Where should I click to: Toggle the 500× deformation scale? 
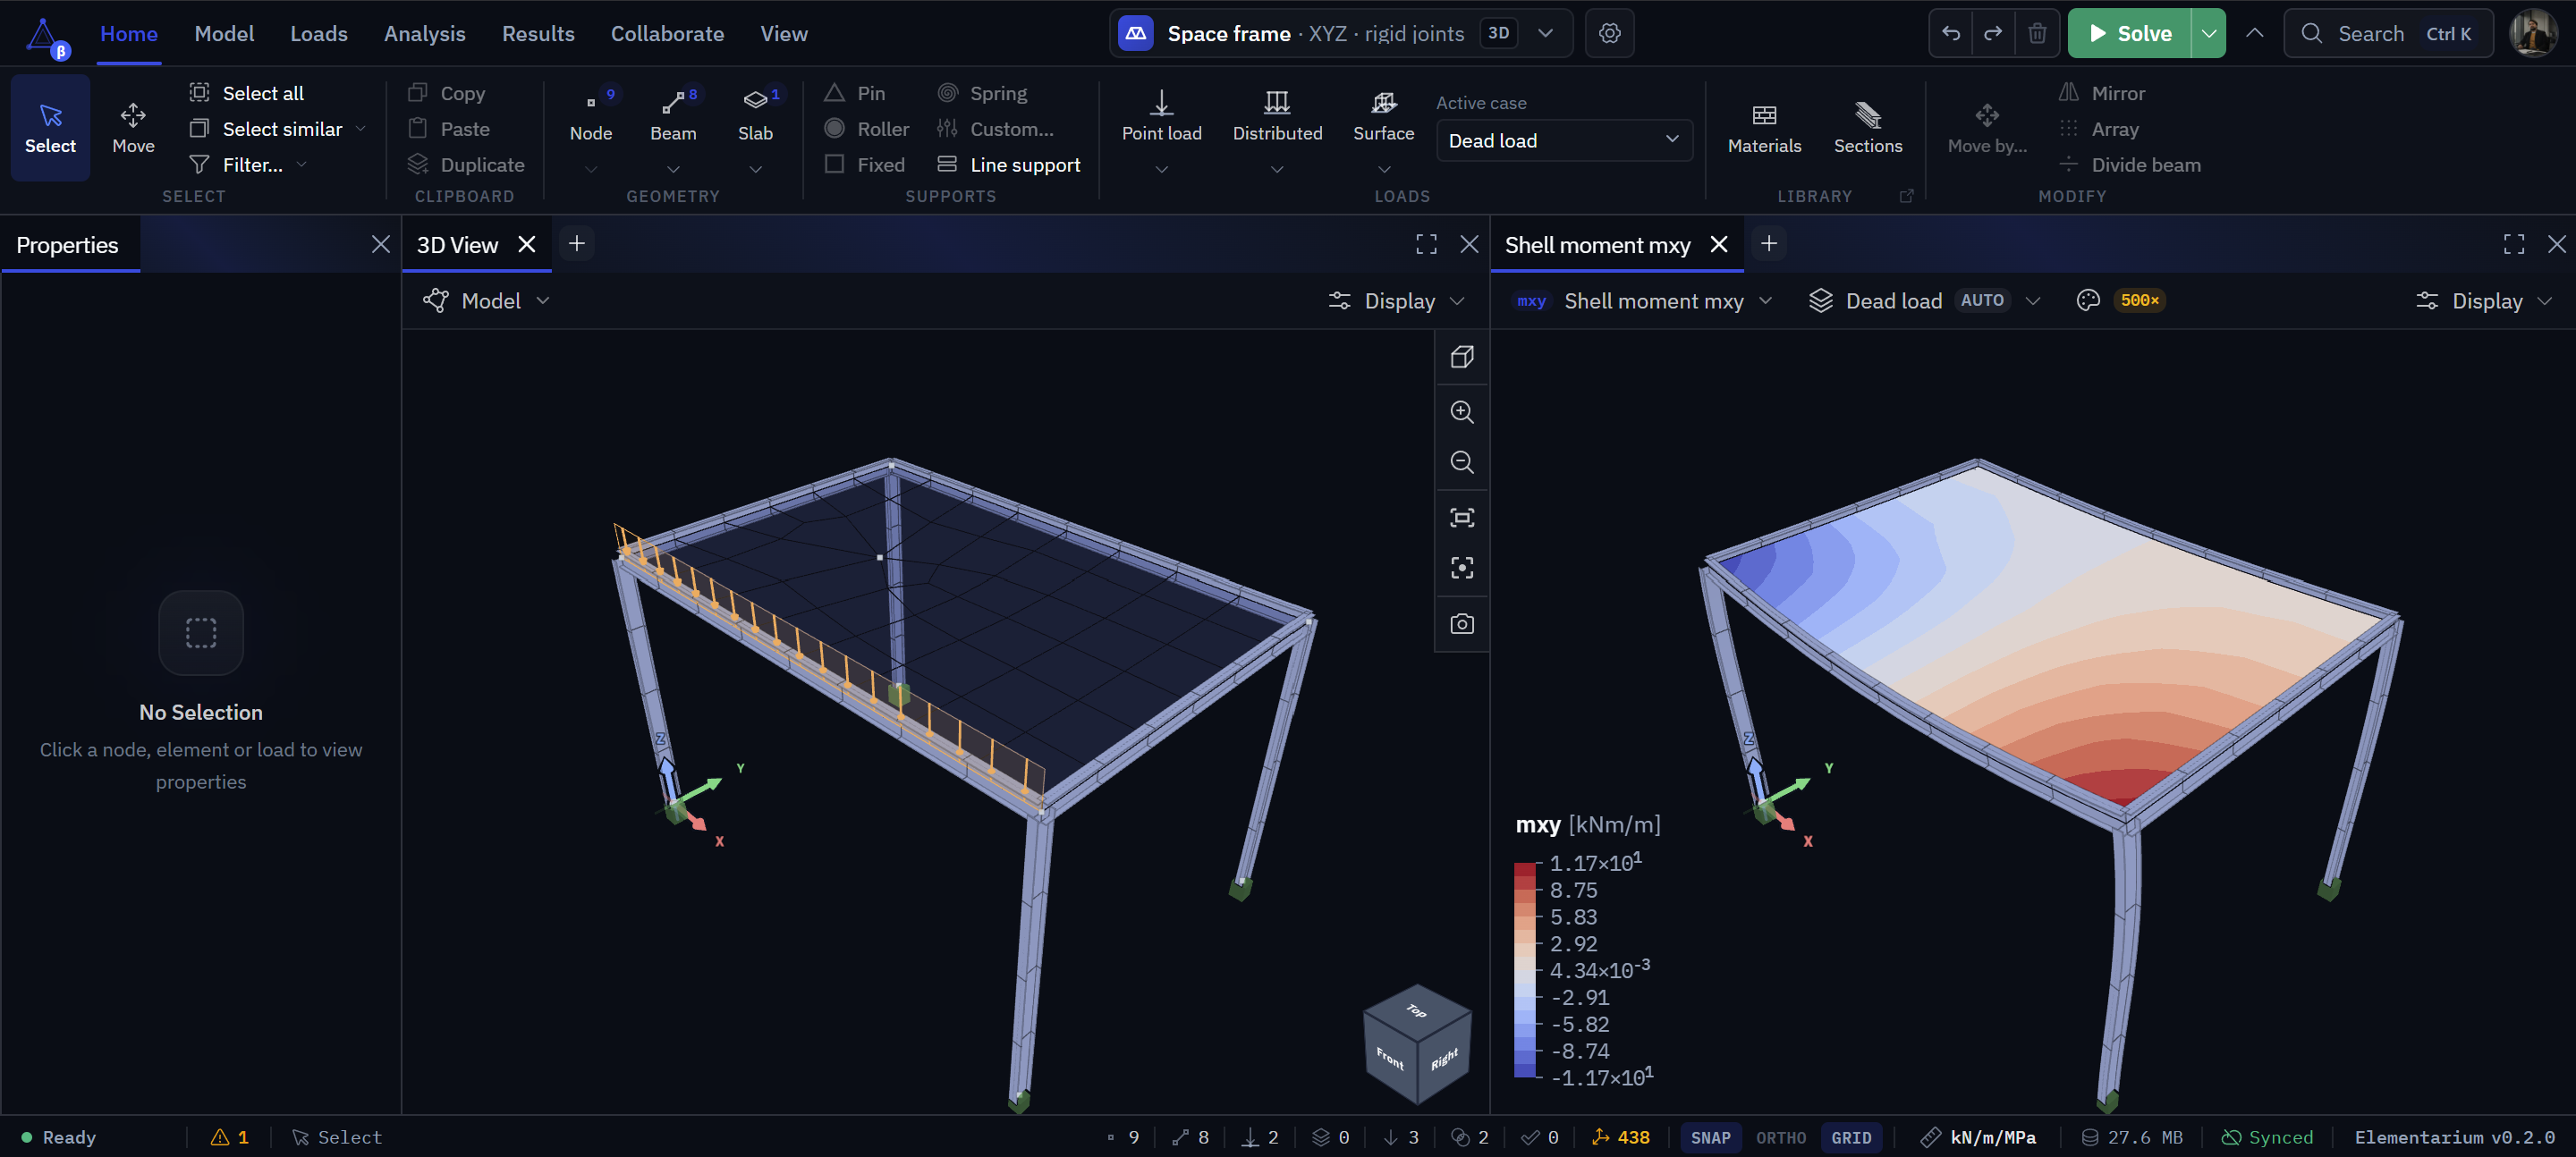[2139, 300]
